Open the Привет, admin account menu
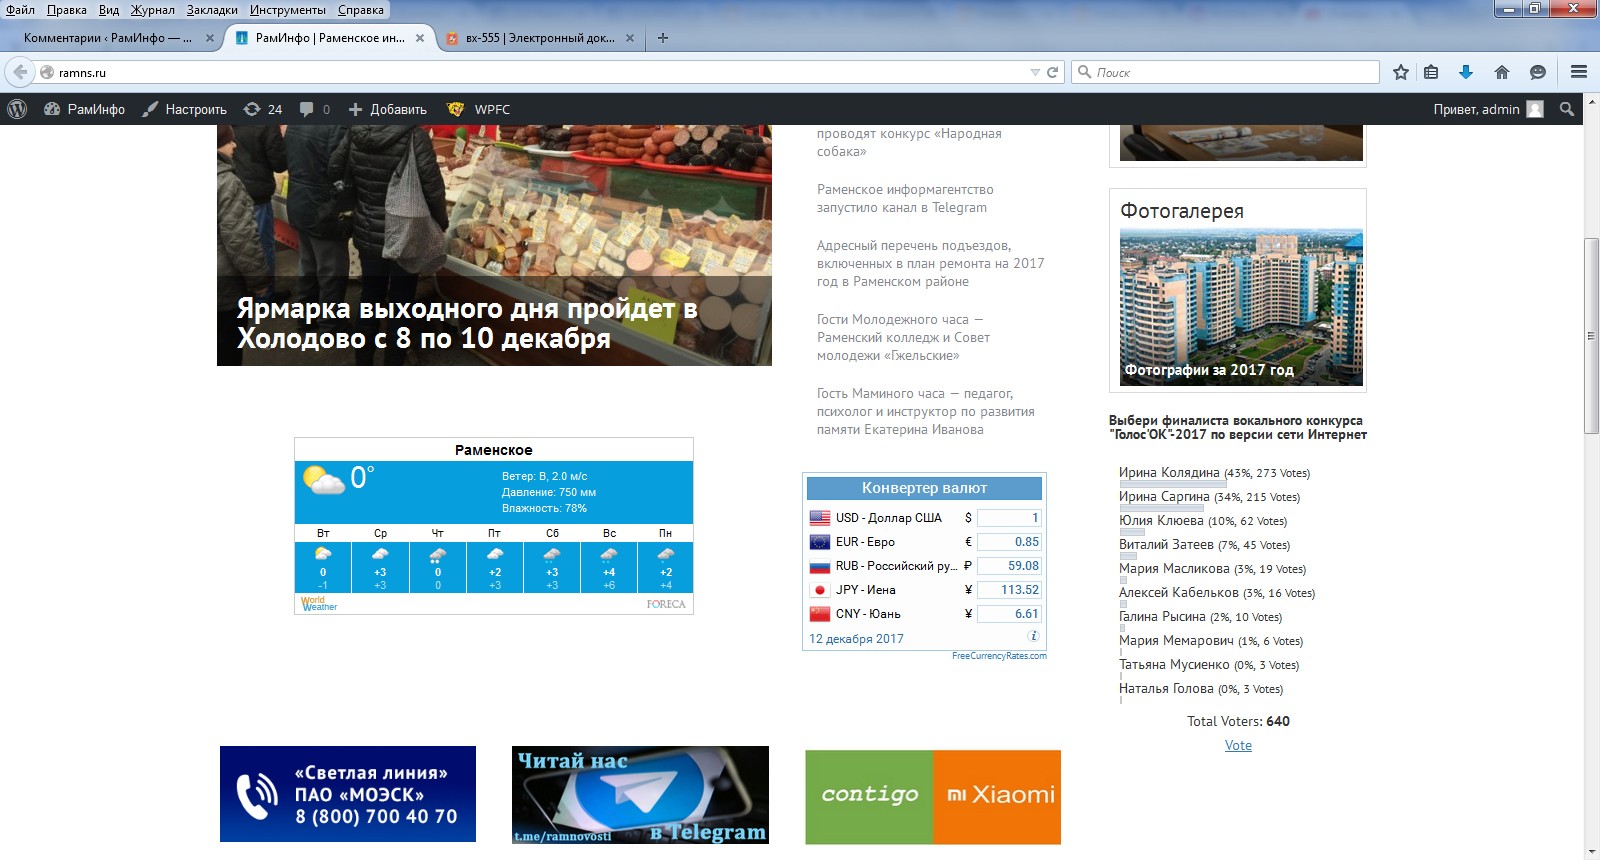 click(1488, 109)
